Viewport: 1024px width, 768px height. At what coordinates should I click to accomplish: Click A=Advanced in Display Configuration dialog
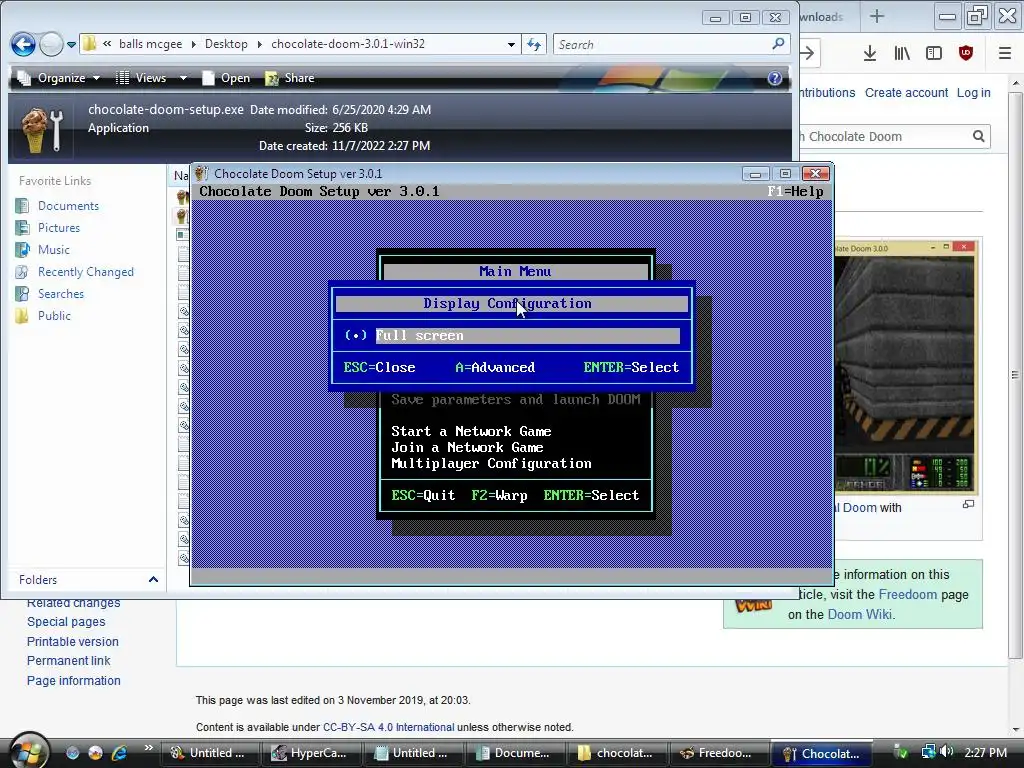pos(495,368)
